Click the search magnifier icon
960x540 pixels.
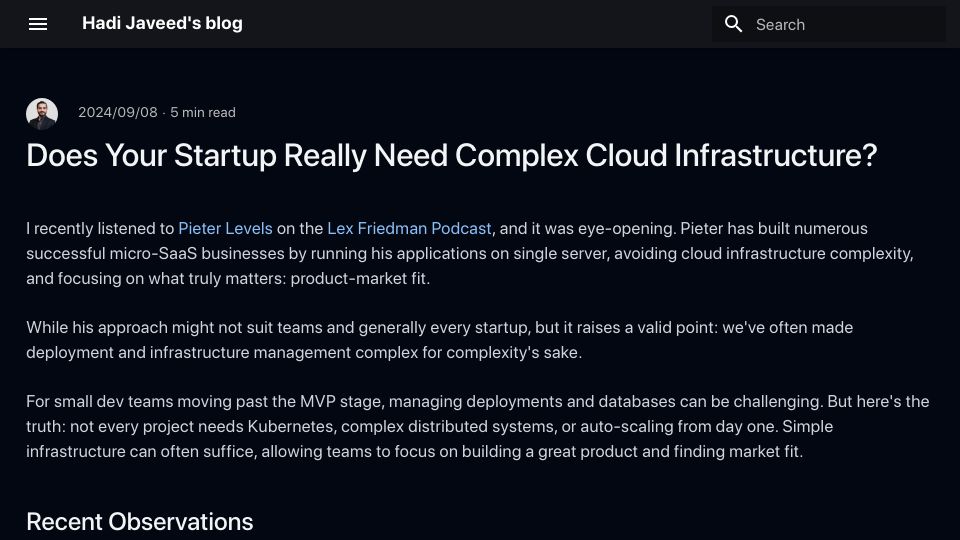pyautogui.click(x=733, y=24)
